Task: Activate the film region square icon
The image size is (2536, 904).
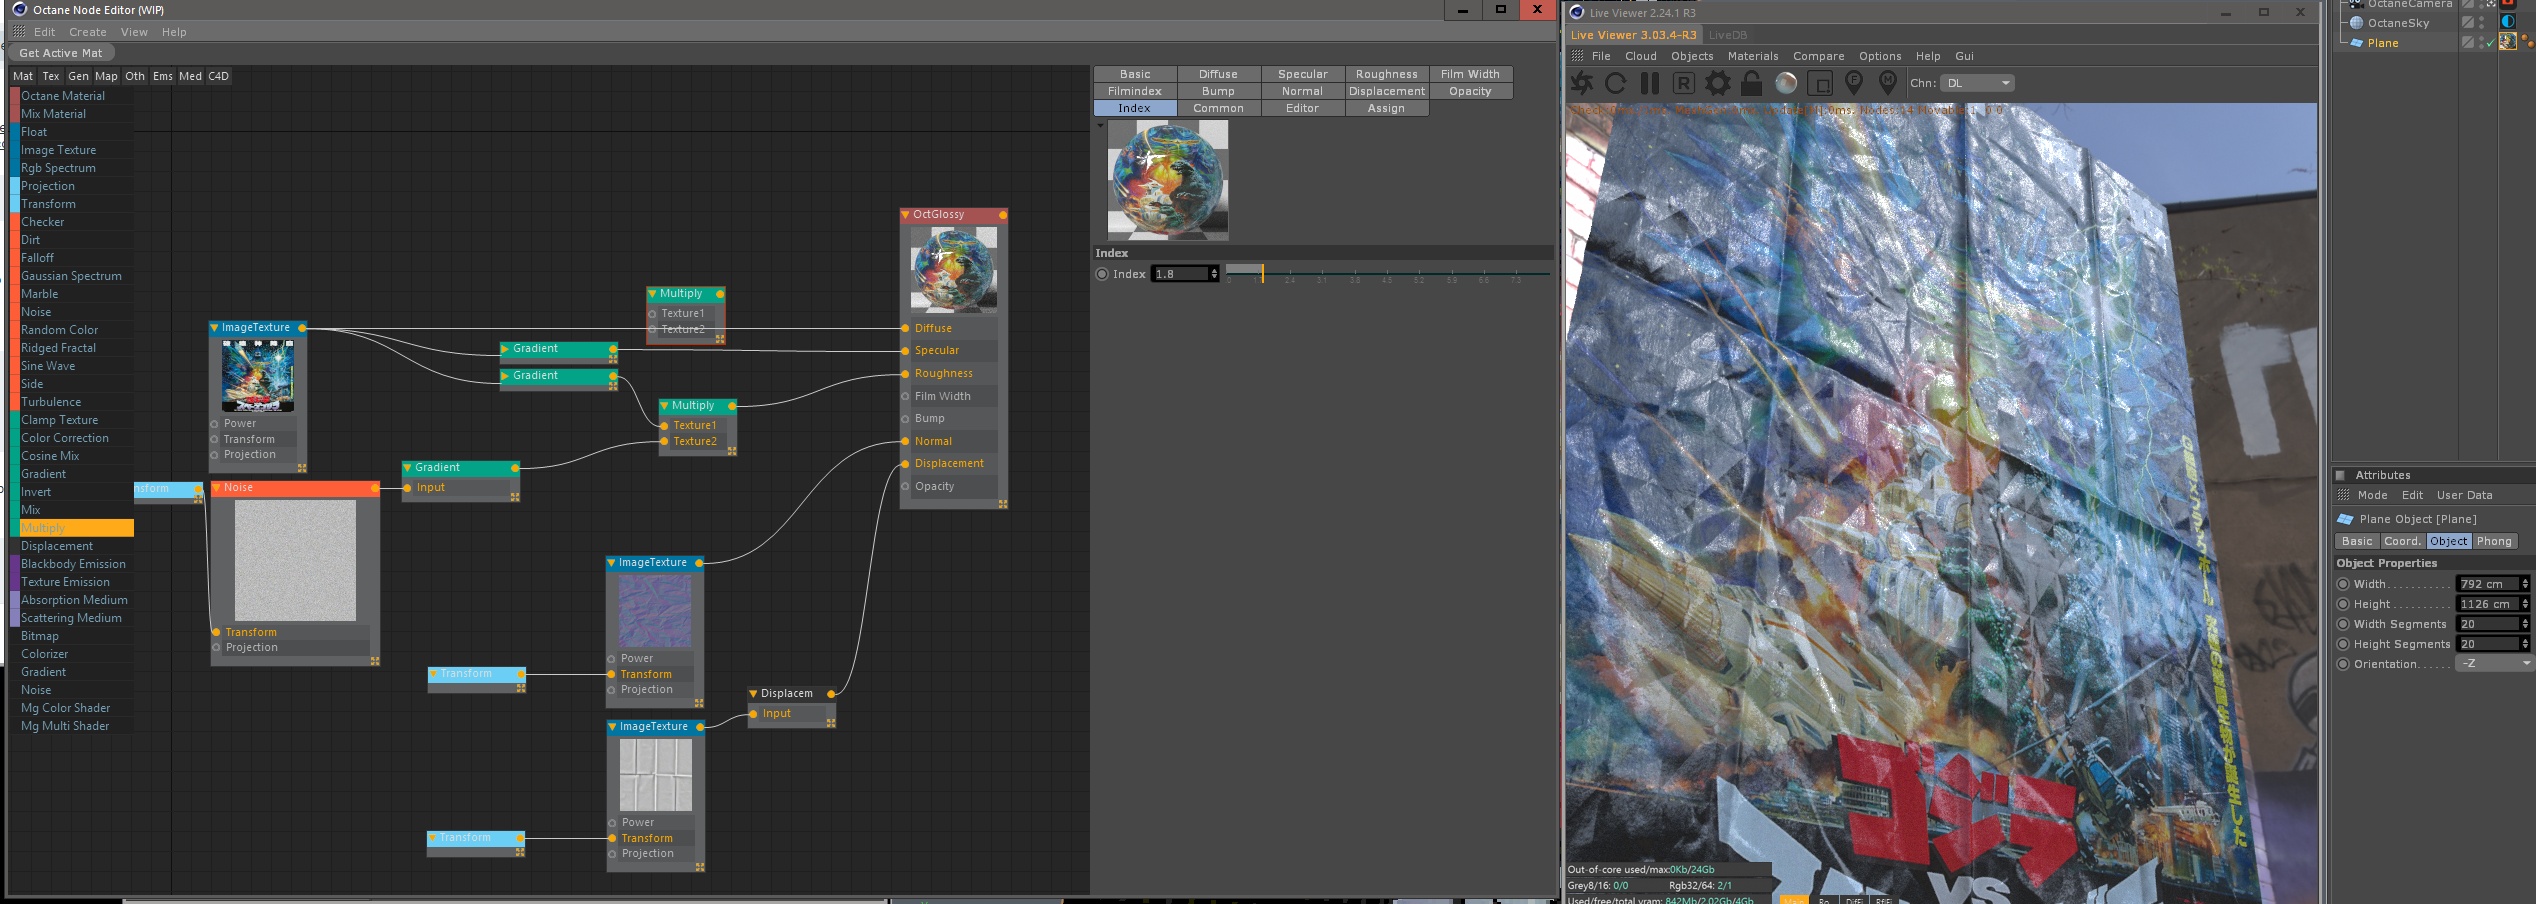Action: [1820, 83]
